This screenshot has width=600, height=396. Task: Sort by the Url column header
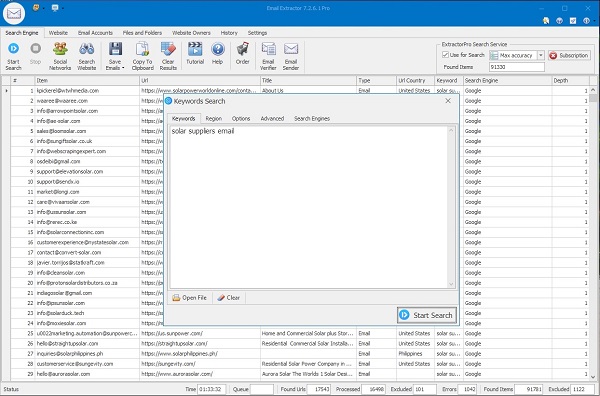(x=200, y=80)
